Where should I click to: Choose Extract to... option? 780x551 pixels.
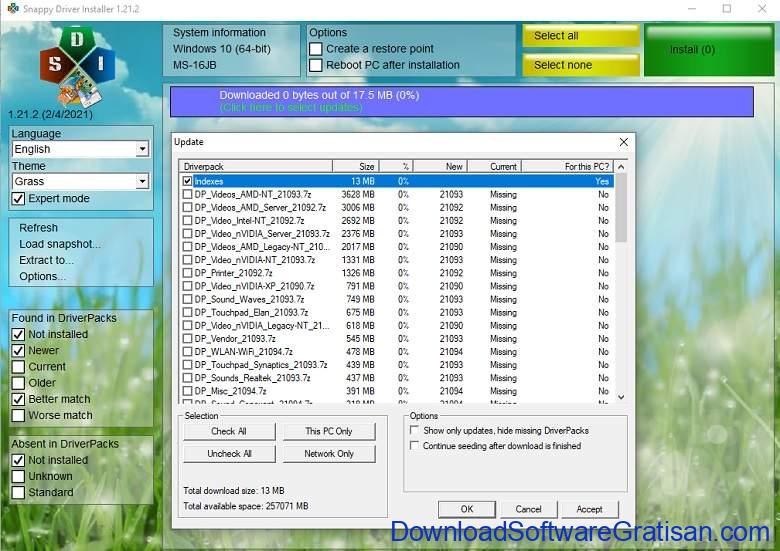coord(46,260)
